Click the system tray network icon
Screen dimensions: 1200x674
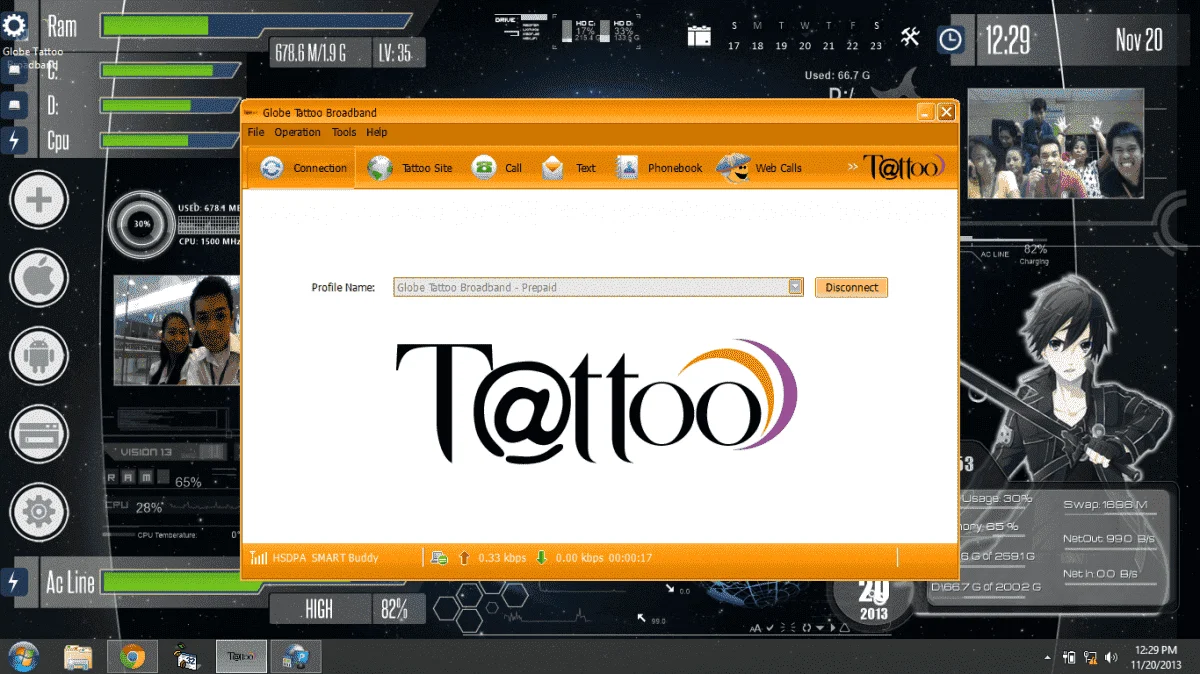(1090, 657)
